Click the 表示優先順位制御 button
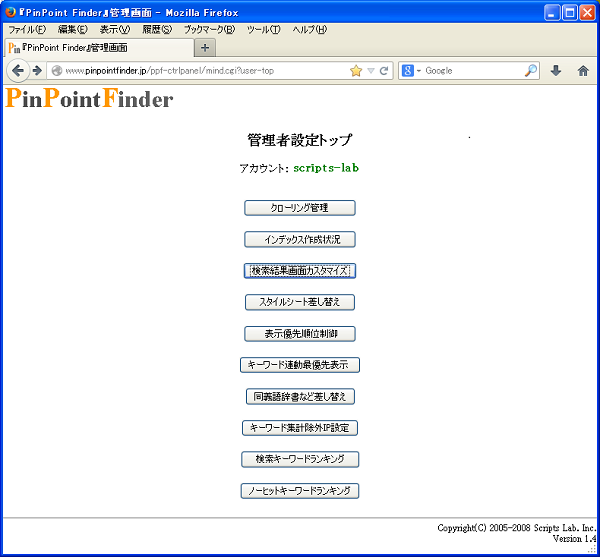 click(300, 334)
